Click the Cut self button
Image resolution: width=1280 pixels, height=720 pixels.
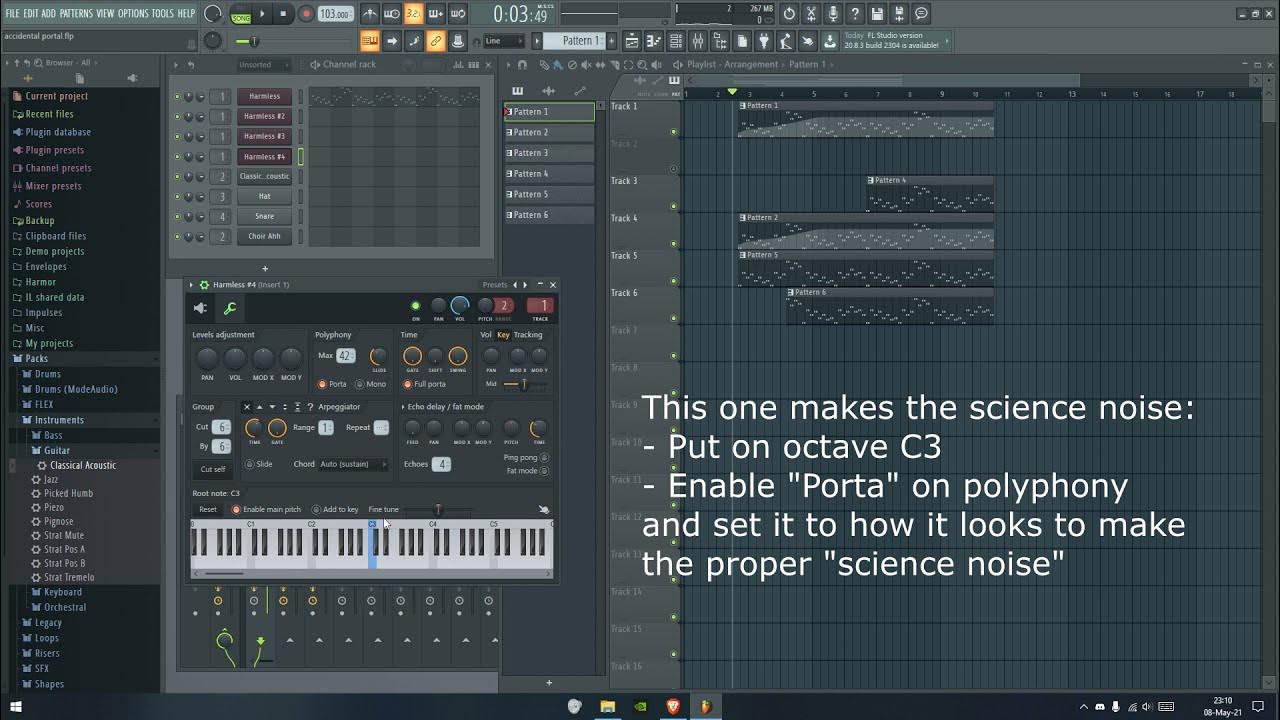click(x=213, y=469)
